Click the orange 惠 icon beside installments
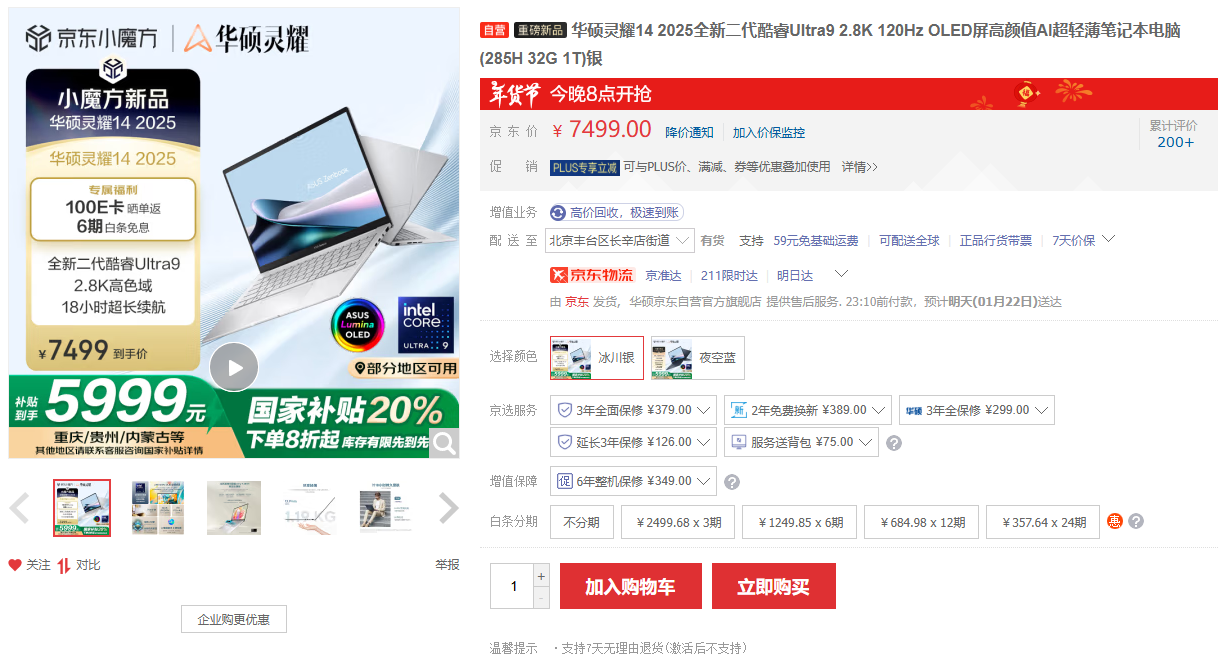The height and width of the screenshot is (664, 1224). pos(1116,521)
